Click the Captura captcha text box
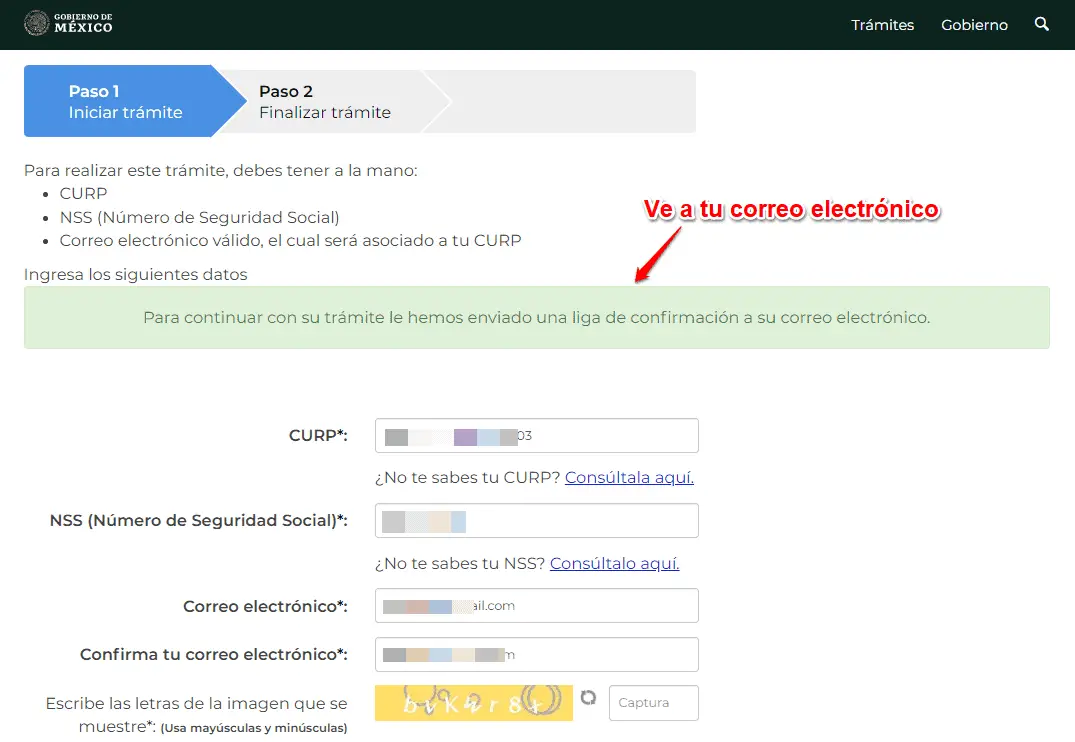 tap(653, 702)
